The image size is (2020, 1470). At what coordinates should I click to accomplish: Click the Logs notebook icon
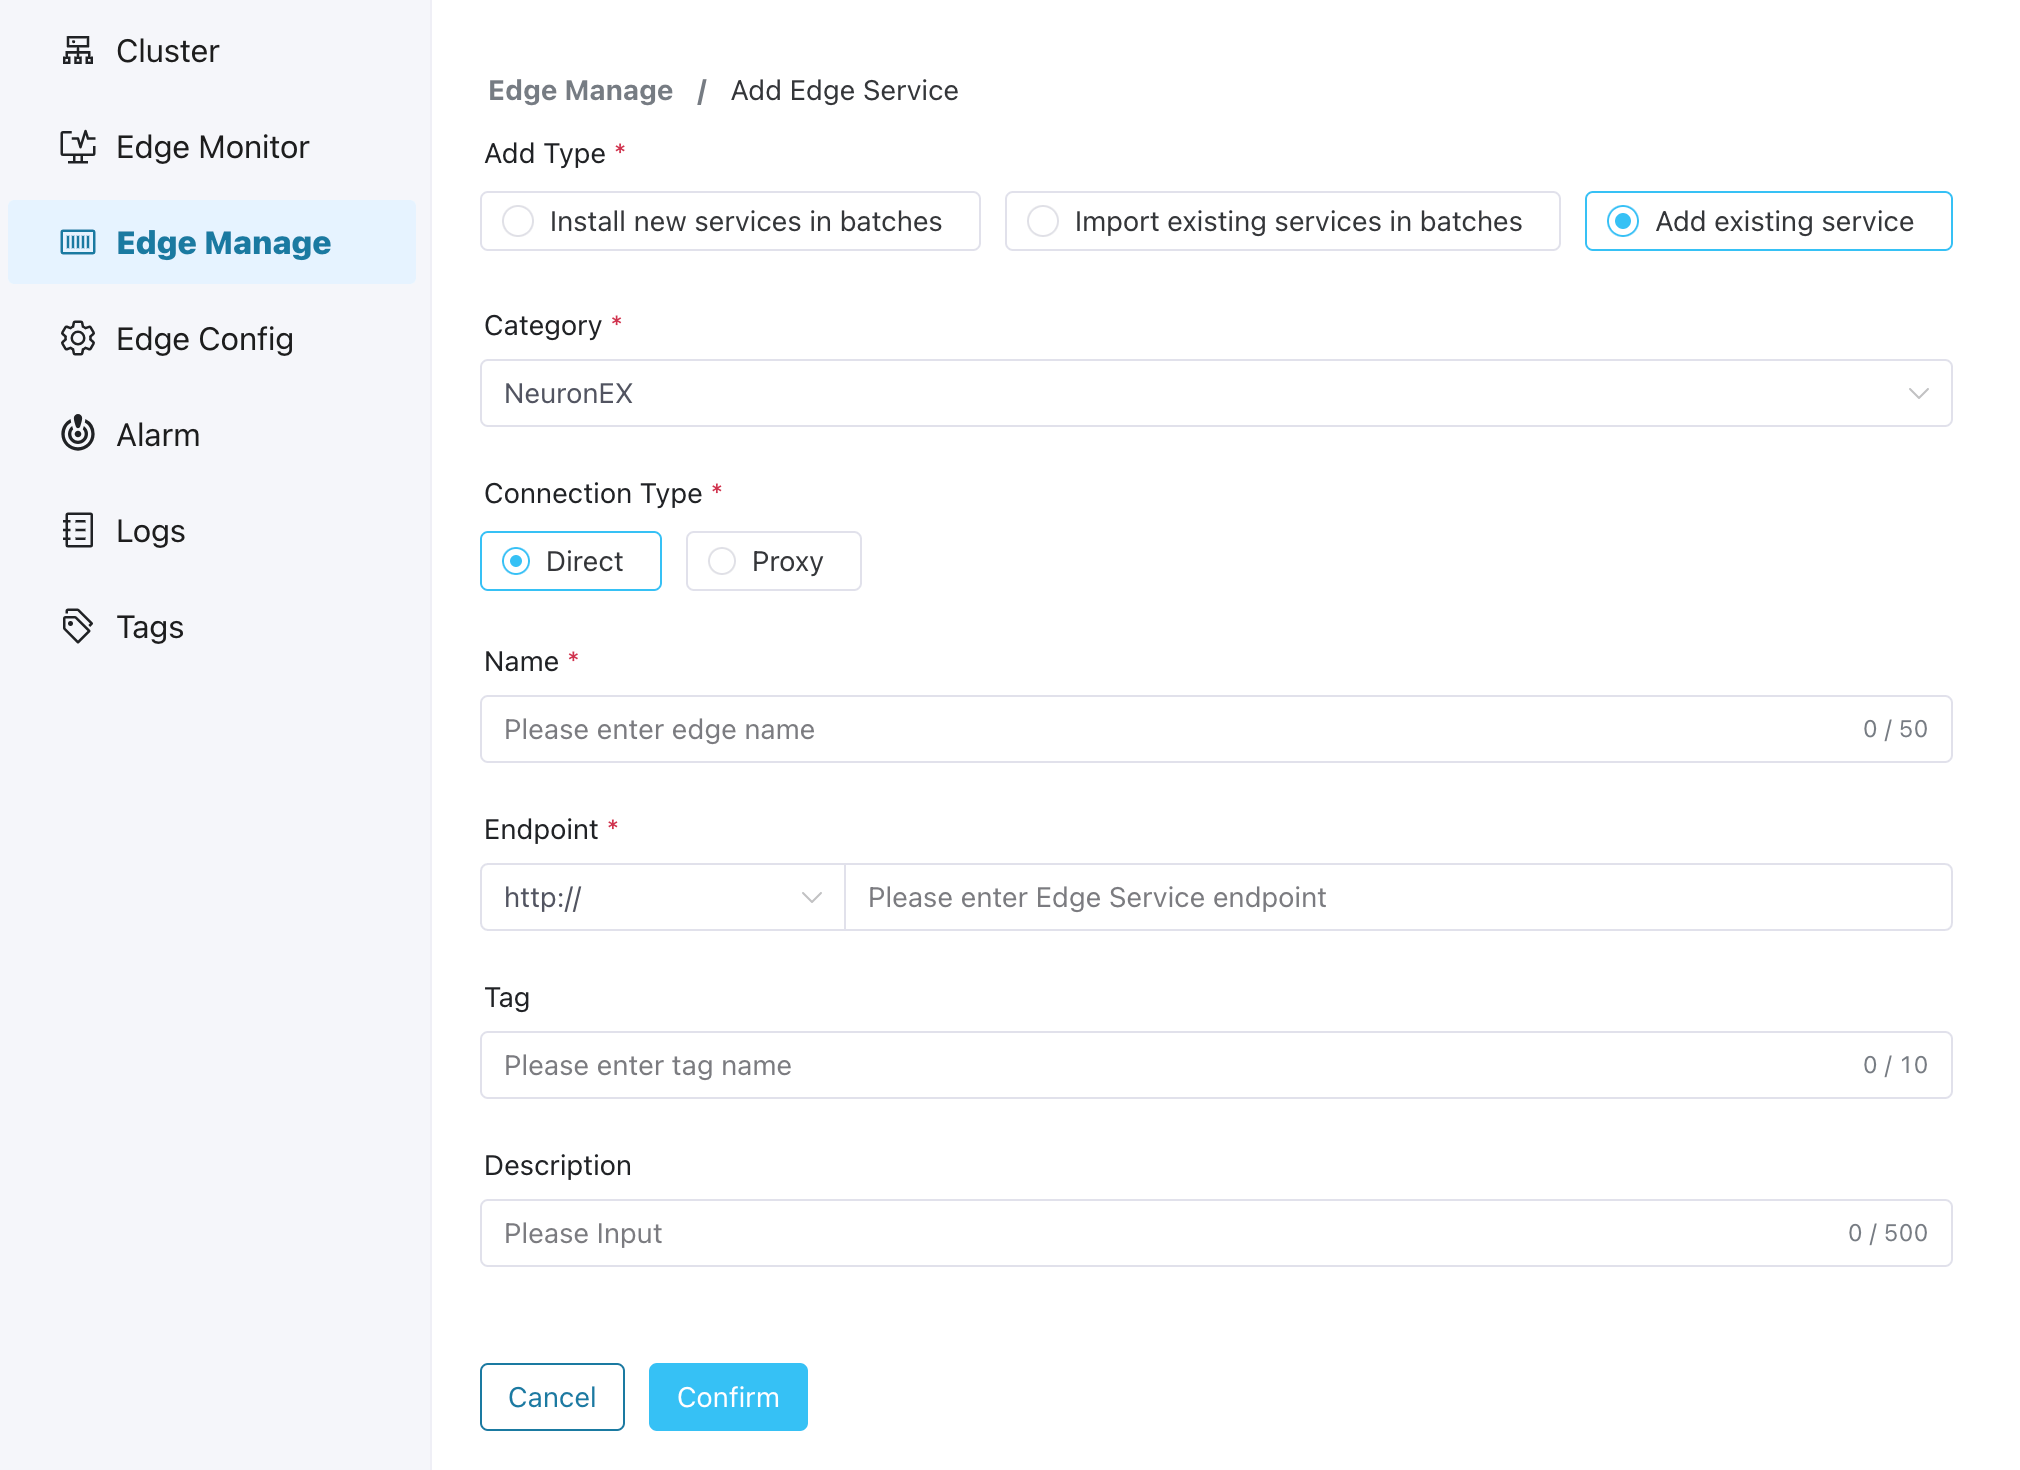coord(78,531)
